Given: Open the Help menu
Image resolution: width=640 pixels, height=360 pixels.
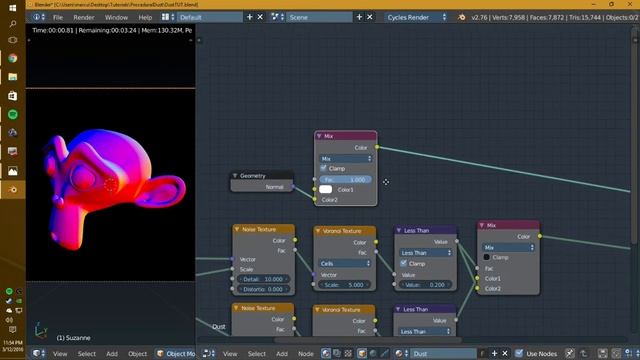Looking at the screenshot, I should (145, 17).
